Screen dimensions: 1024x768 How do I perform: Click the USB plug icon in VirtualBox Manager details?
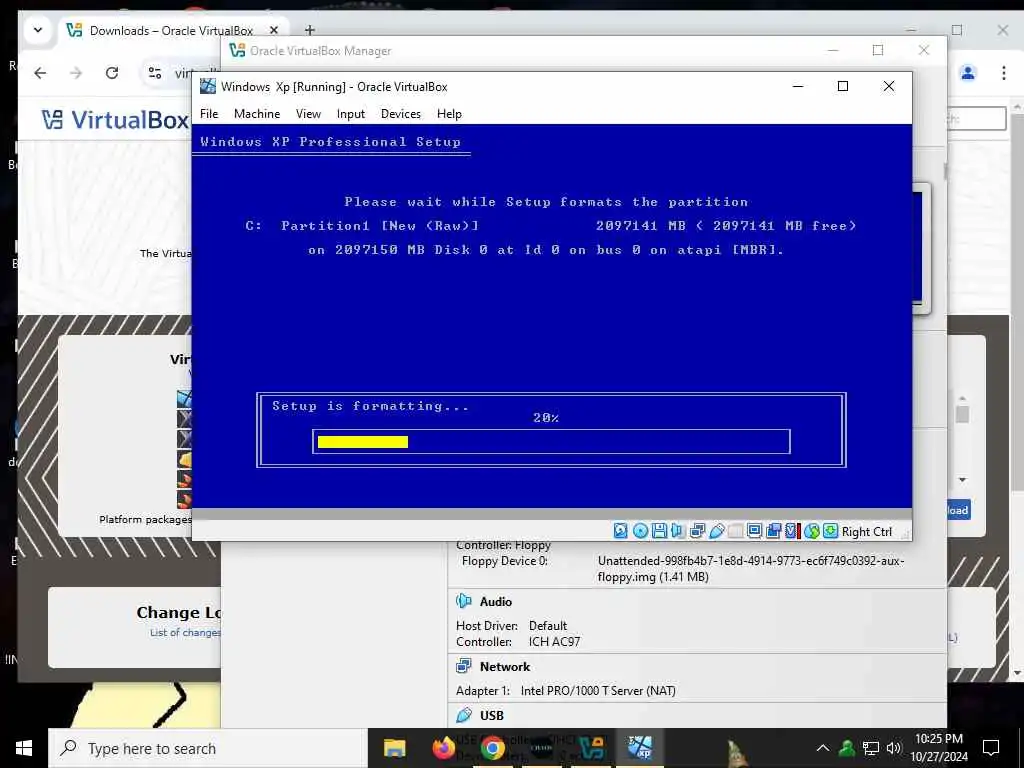point(464,715)
